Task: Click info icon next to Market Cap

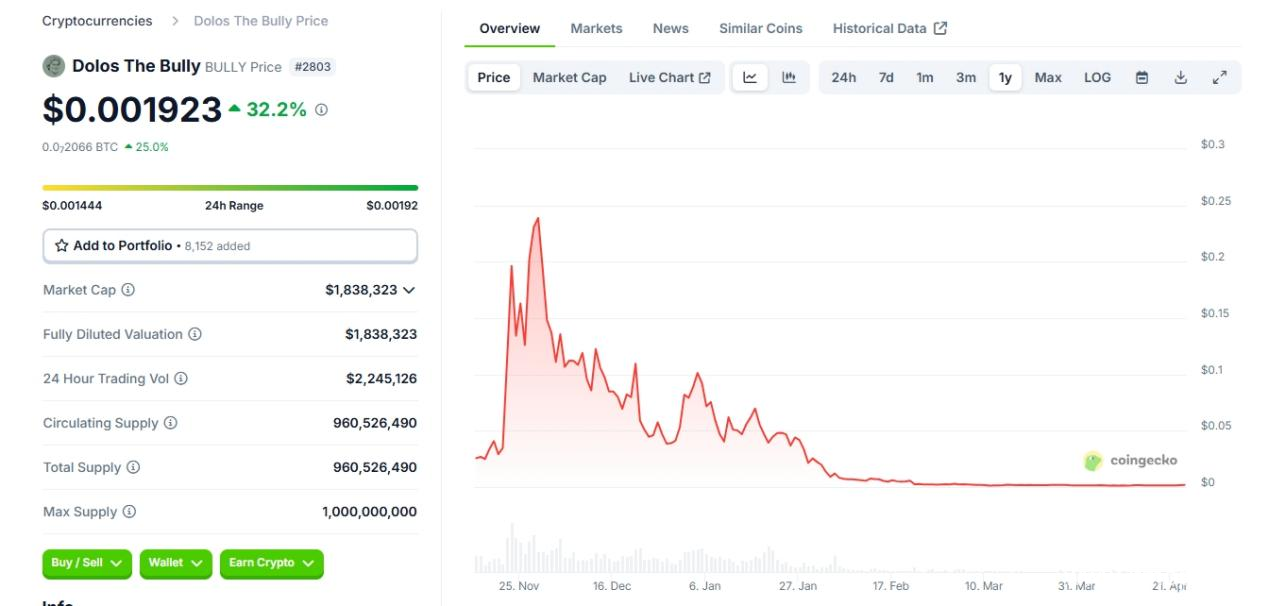Action: click(x=128, y=290)
